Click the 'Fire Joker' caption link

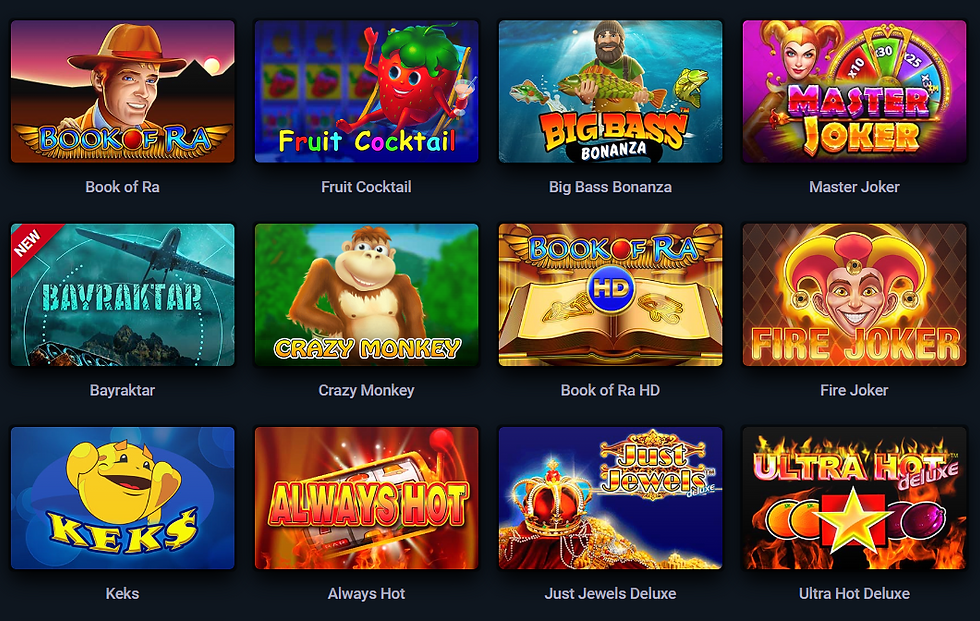pyautogui.click(x=854, y=390)
